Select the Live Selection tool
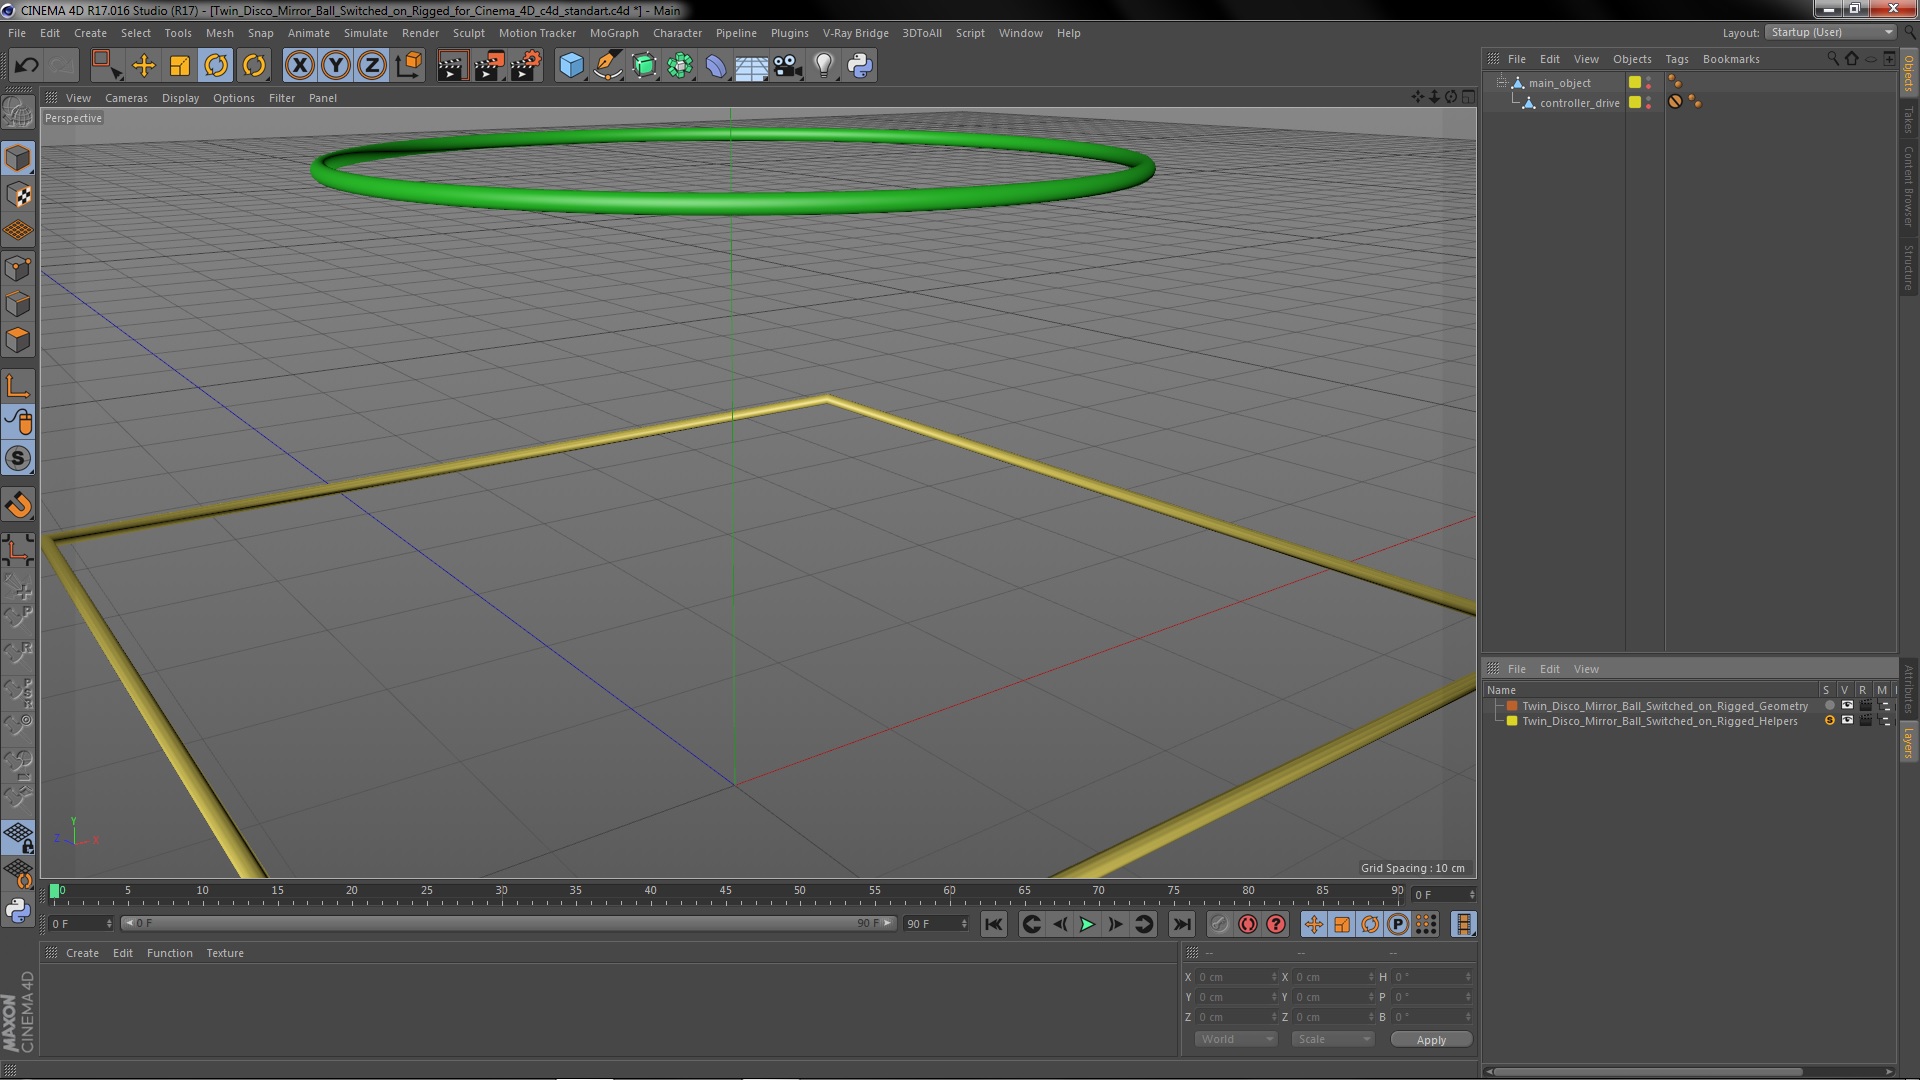The height and width of the screenshot is (1080, 1920). (x=106, y=66)
